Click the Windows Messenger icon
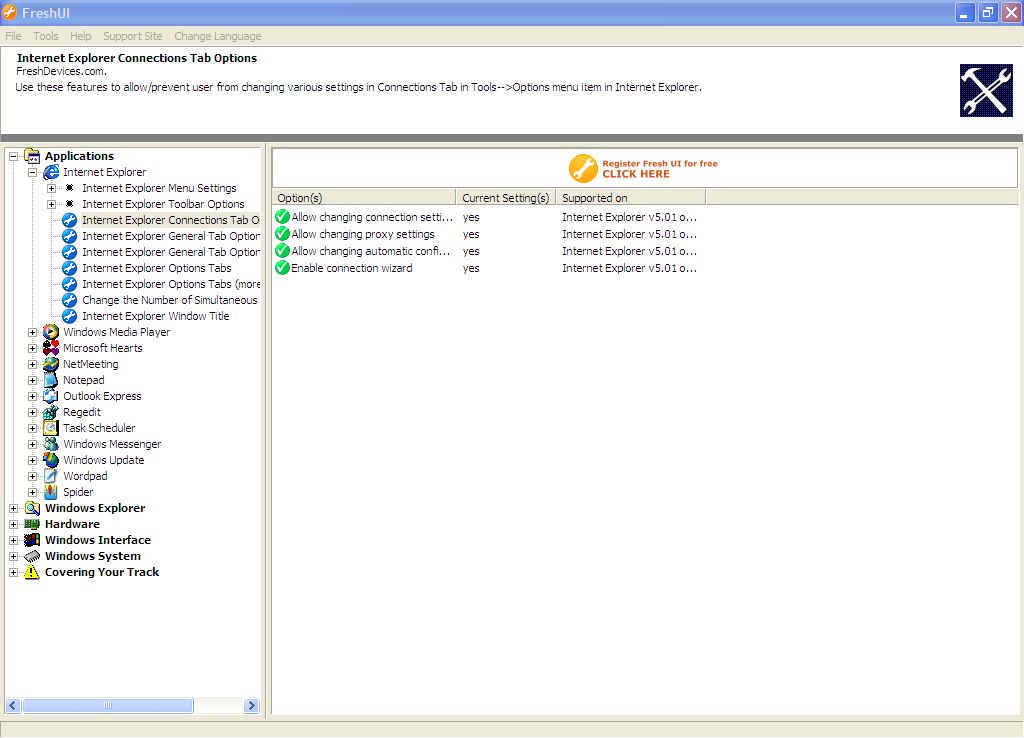Image resolution: width=1024 pixels, height=738 pixels. coord(51,444)
